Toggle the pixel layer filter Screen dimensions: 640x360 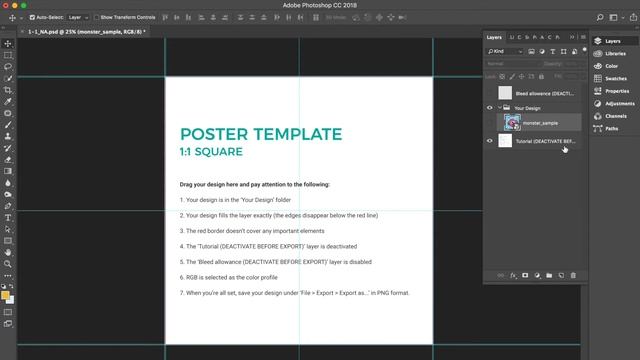tap(531, 51)
